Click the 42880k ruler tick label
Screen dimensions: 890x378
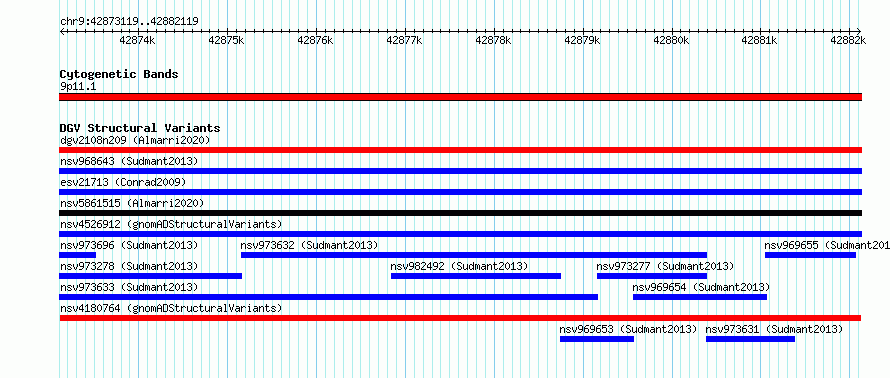point(671,41)
